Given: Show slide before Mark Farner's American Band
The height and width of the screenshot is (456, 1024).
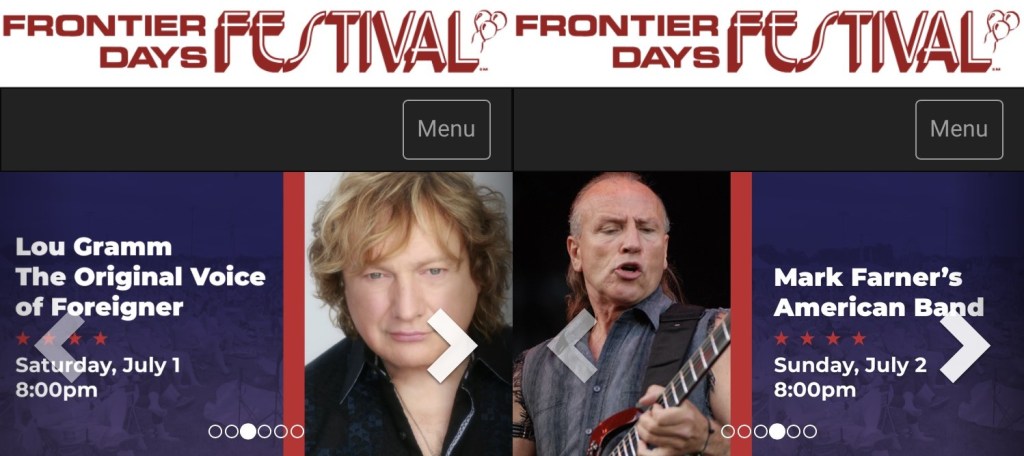Looking at the screenshot, I should (x=572, y=346).
